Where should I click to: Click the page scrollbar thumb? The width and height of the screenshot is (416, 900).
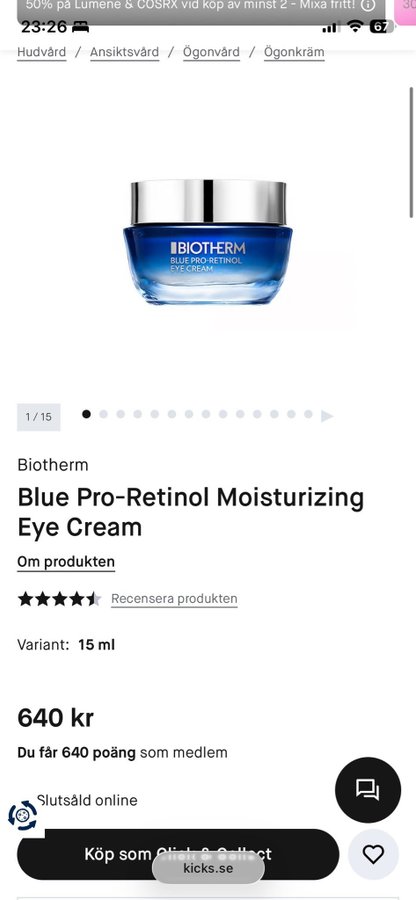(411, 152)
